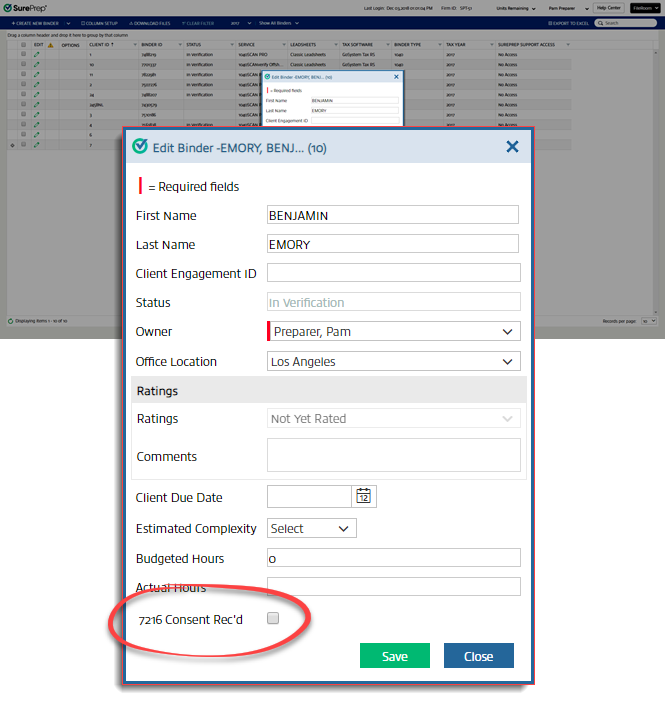Click the edit pencil for Client ID 2

[37, 84]
